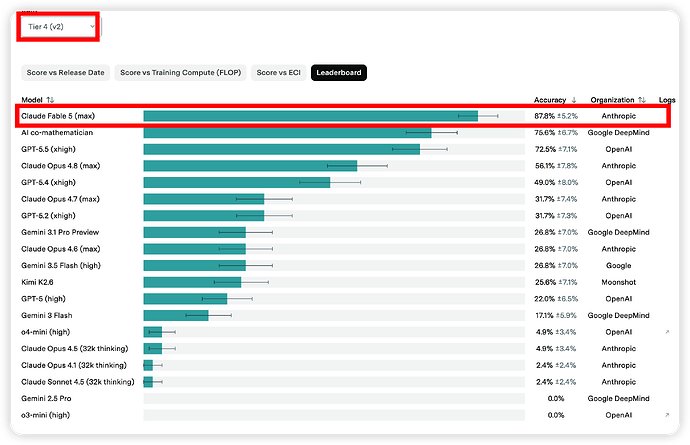This screenshot has width=690, height=445.
Task: Select the GPT-5.5 (xhigh) row label
Action: [x=48, y=149]
